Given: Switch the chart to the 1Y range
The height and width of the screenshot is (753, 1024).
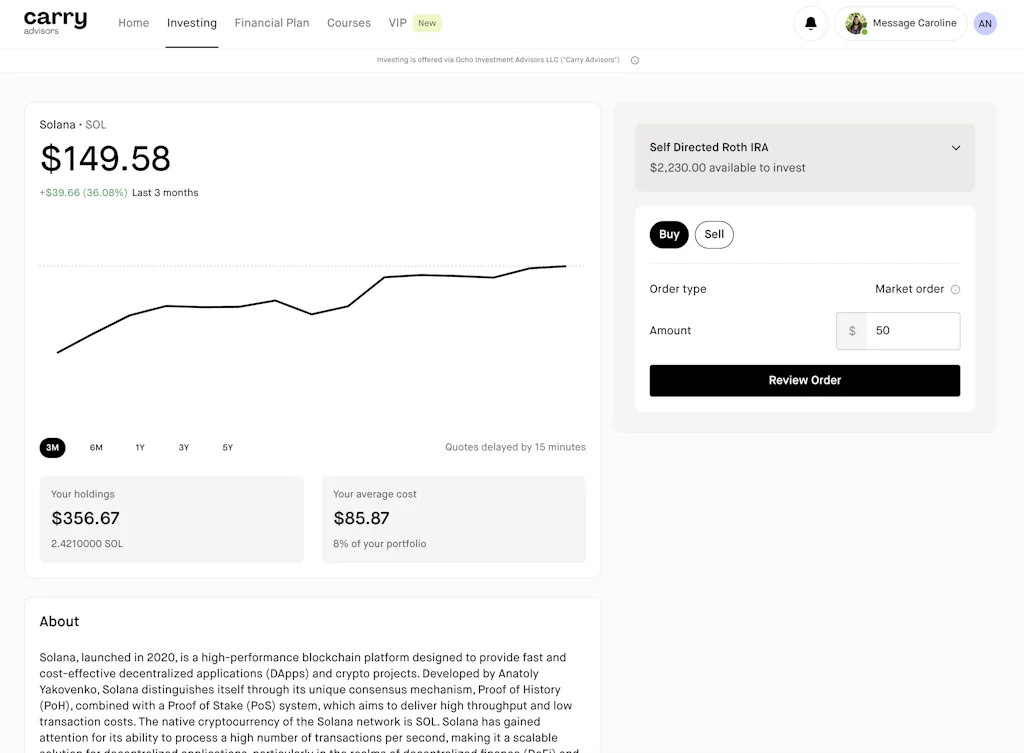Looking at the screenshot, I should click(x=140, y=448).
